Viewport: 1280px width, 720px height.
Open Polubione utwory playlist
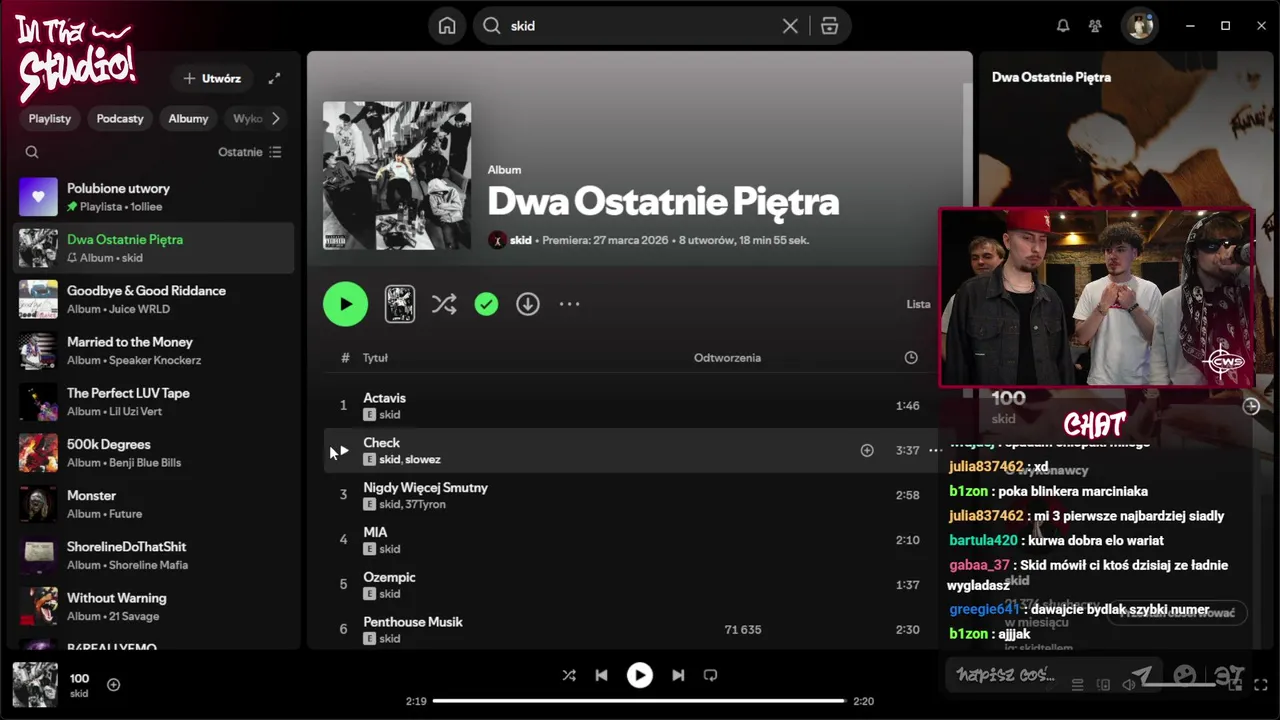(x=154, y=197)
